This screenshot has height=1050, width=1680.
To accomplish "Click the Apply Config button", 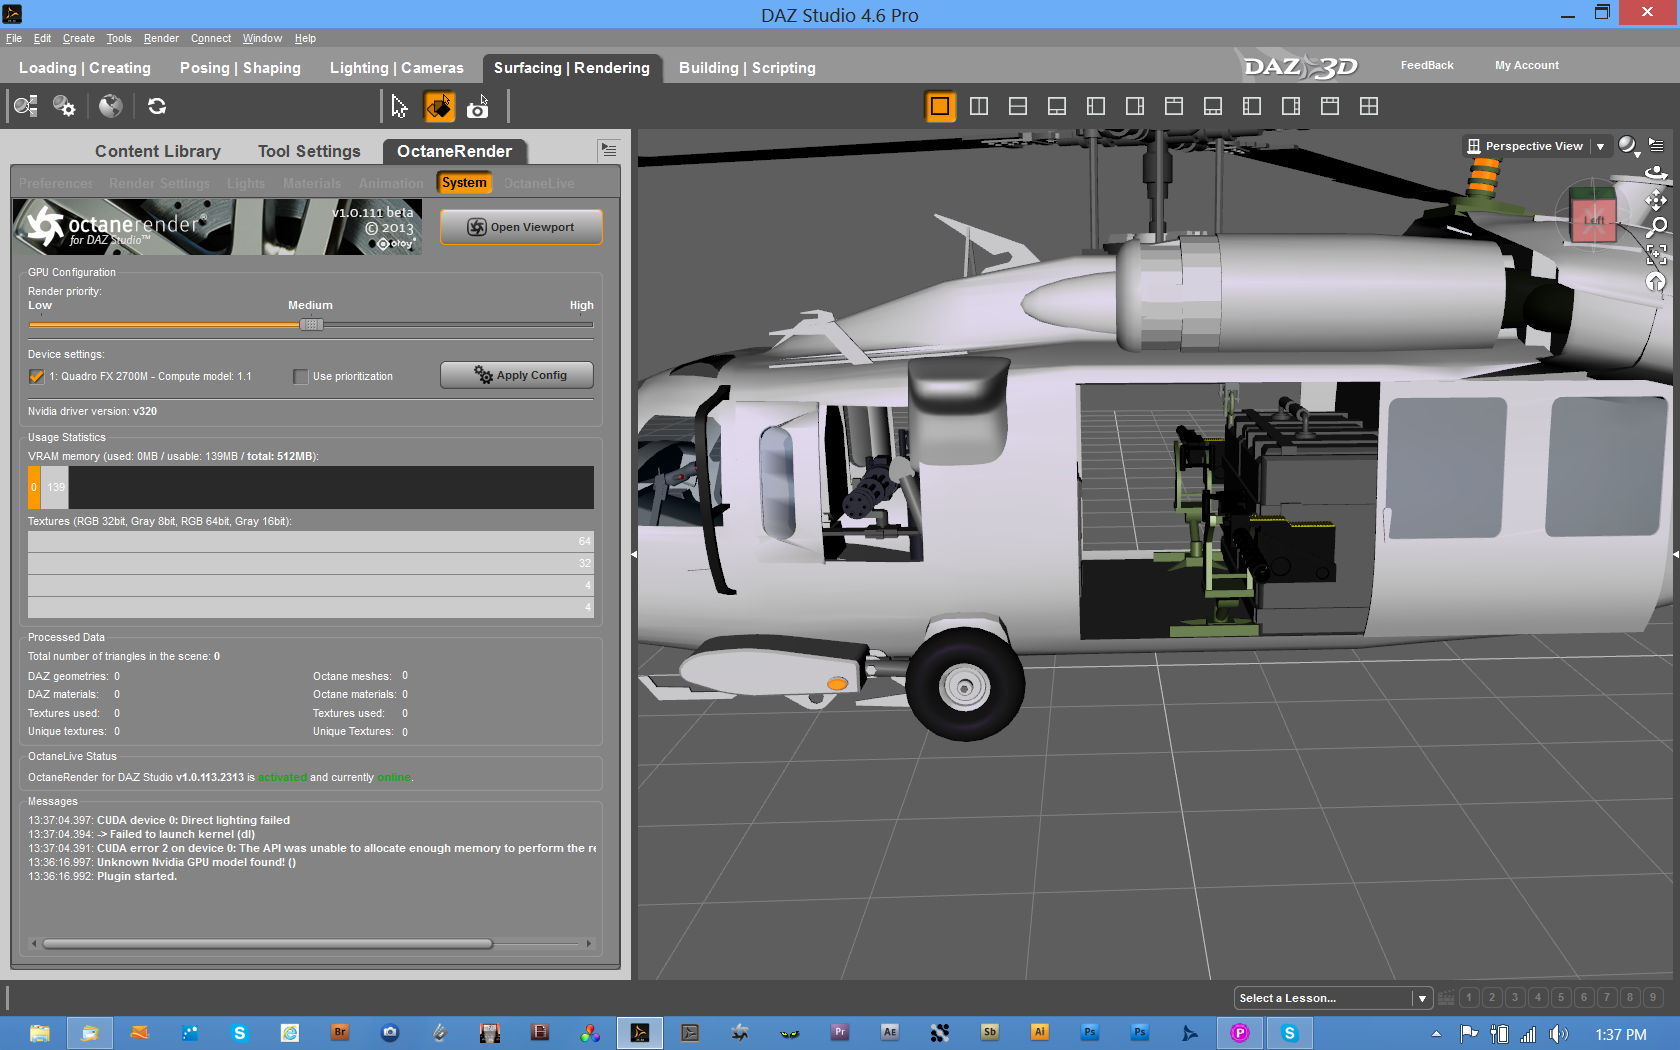I will [x=517, y=375].
